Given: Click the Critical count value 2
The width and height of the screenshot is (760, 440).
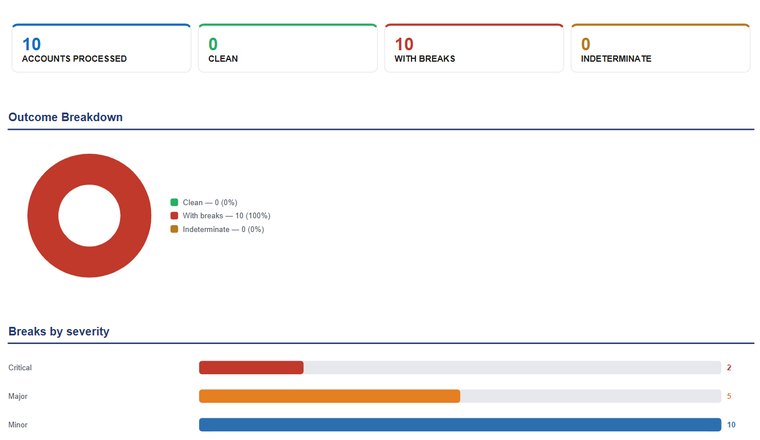Looking at the screenshot, I should 729,368.
